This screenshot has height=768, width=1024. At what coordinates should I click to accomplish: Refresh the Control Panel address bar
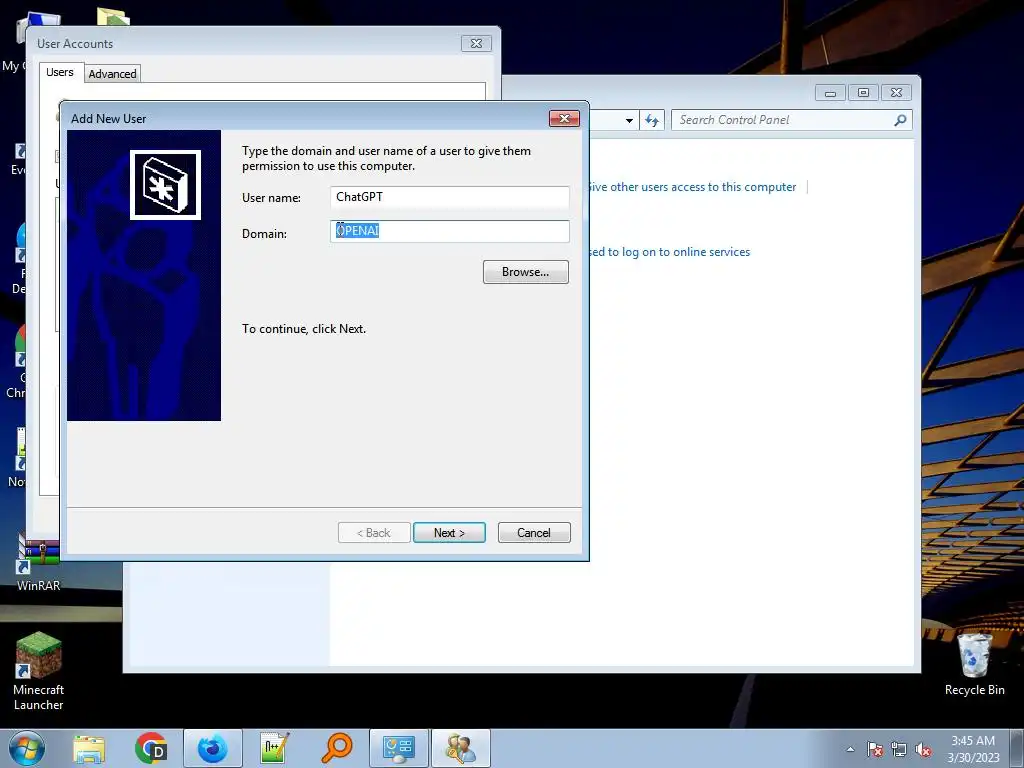(652, 120)
